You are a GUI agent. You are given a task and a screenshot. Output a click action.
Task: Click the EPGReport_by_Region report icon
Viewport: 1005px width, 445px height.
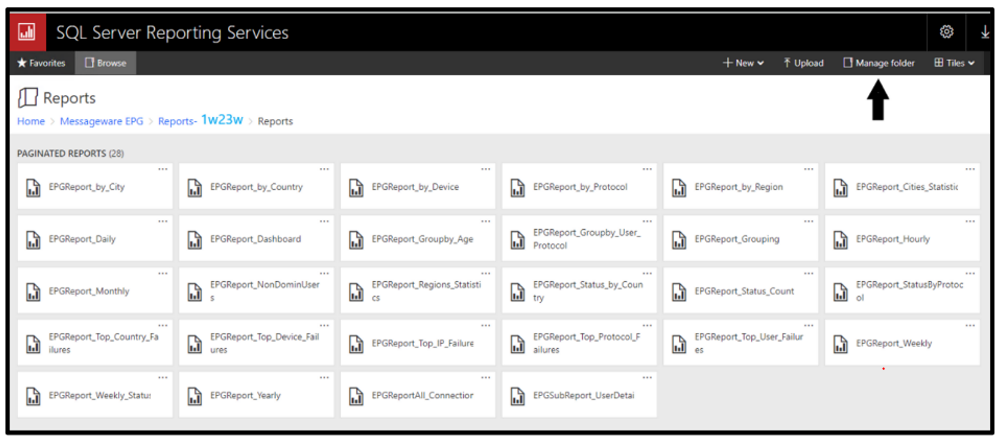click(679, 187)
